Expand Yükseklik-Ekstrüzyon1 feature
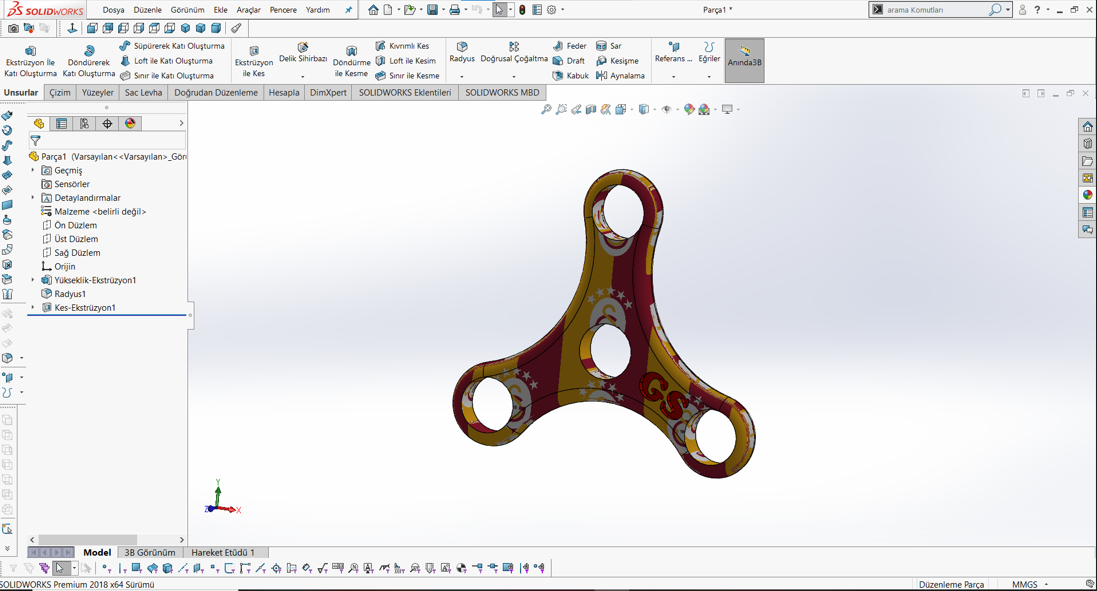 (33, 280)
